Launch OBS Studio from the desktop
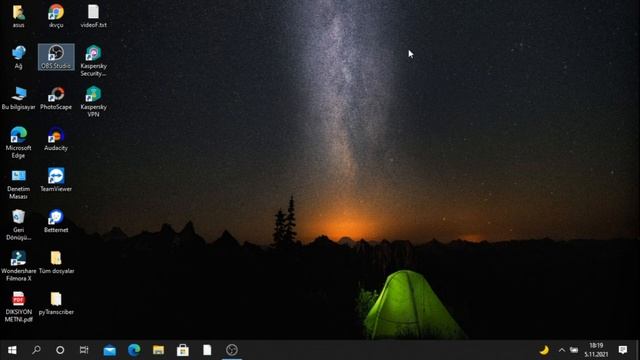Screen dimensions: 640x360 coord(56,57)
